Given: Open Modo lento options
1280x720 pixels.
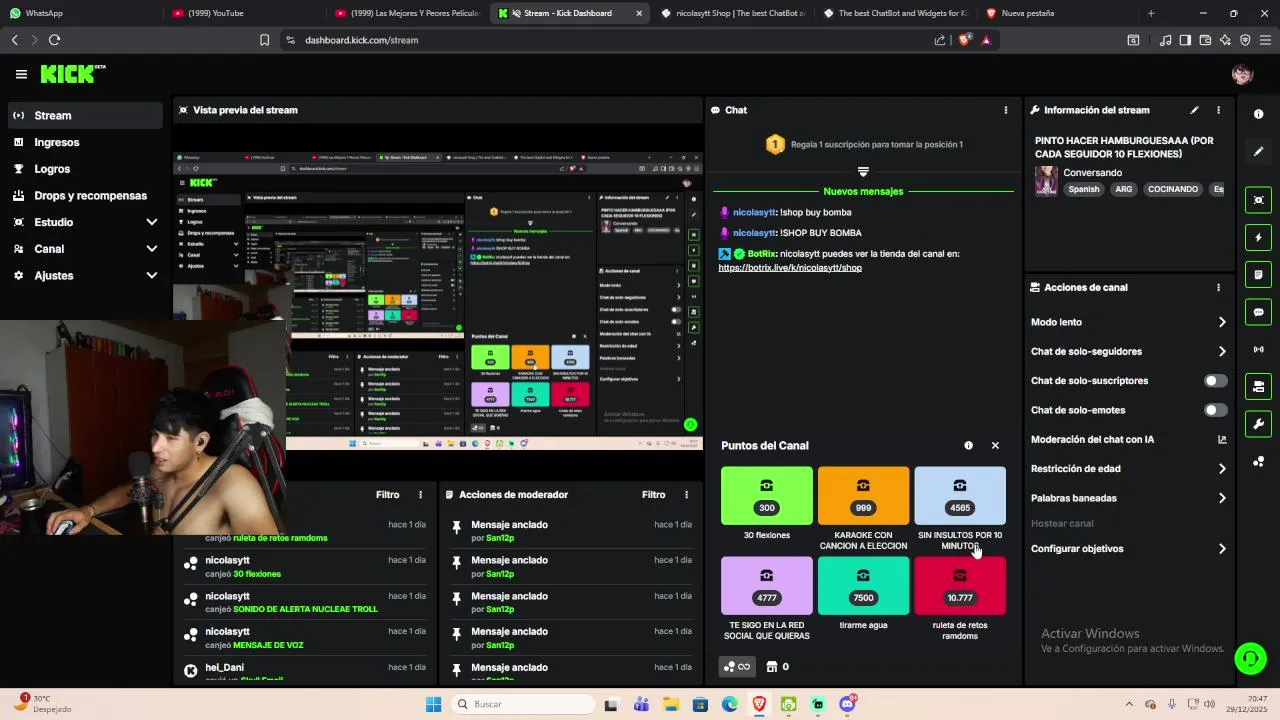Looking at the screenshot, I should pyautogui.click(x=1128, y=322).
